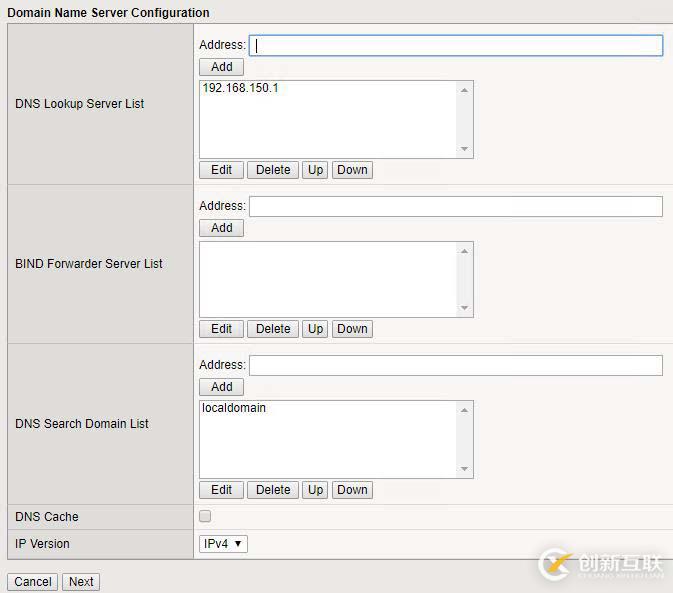Add address to BIND Forwarder Server List
The width and height of the screenshot is (673, 593).
coord(221,228)
